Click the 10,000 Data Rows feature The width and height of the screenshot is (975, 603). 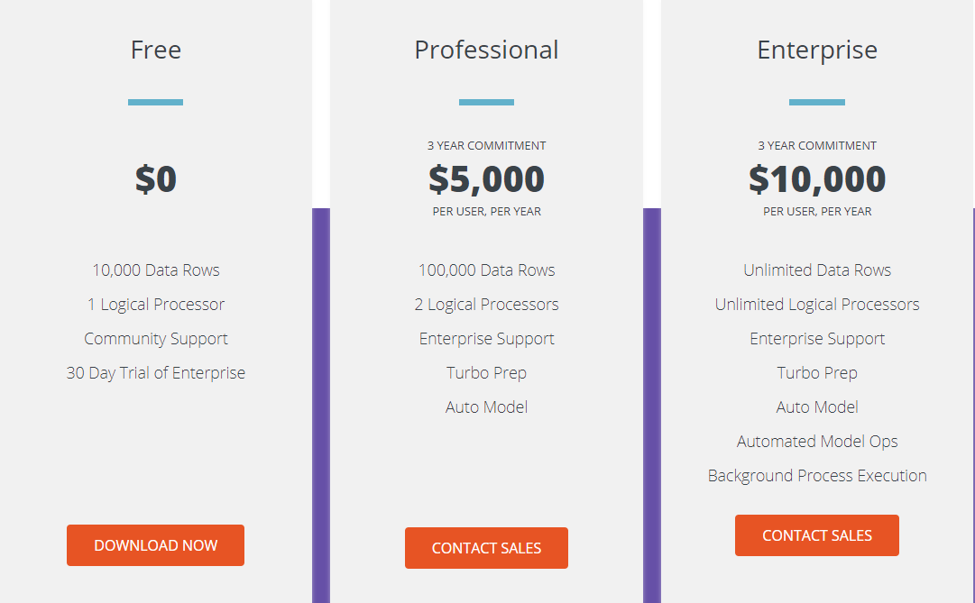(156, 270)
